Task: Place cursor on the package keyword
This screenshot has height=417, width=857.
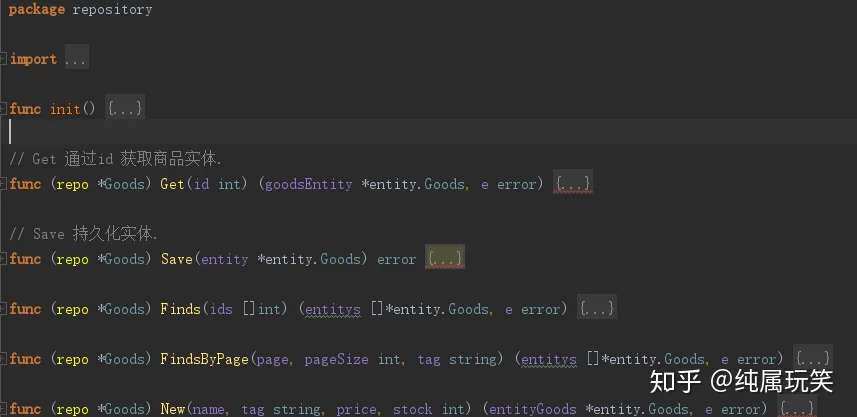Action: (x=37, y=9)
